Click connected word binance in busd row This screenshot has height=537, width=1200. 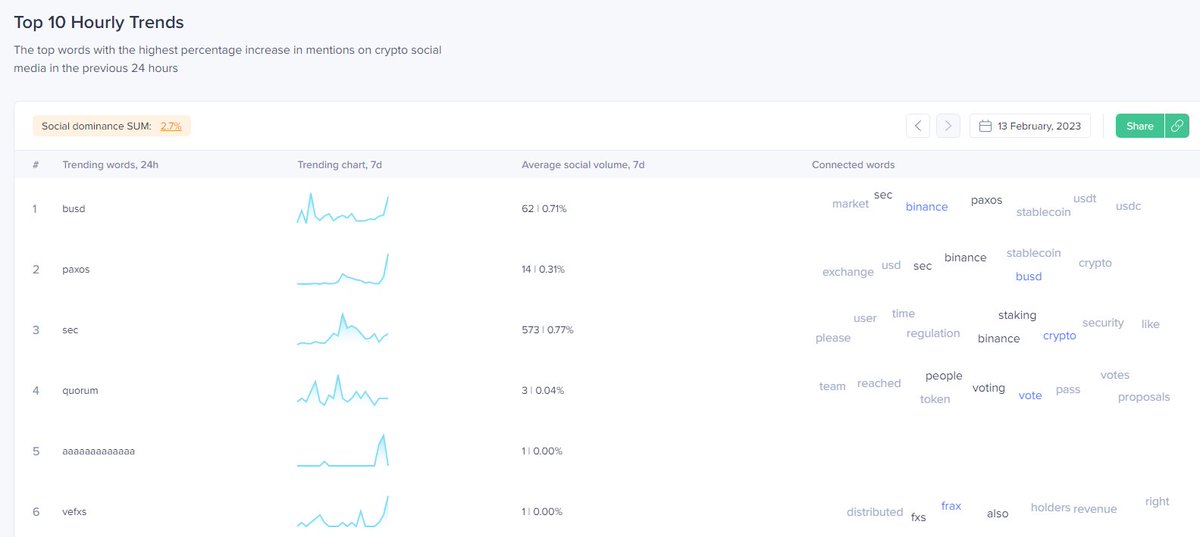click(927, 207)
